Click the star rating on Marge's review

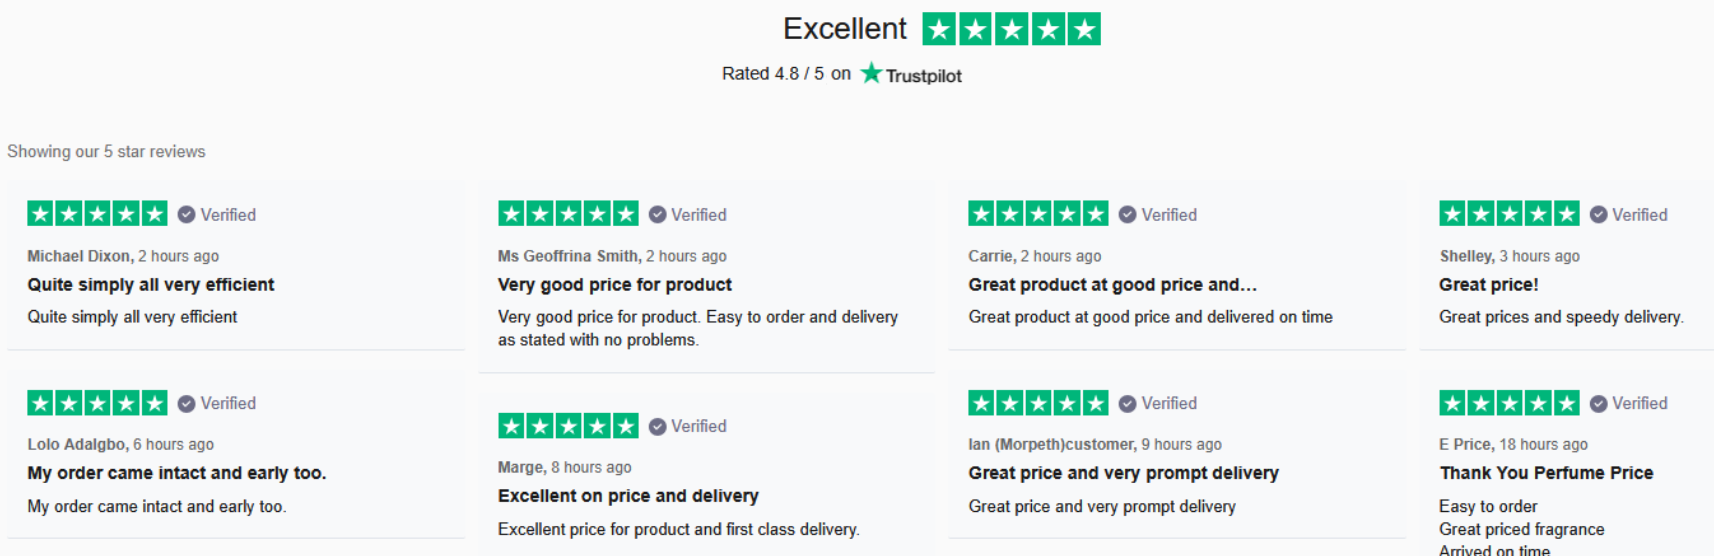pos(568,426)
